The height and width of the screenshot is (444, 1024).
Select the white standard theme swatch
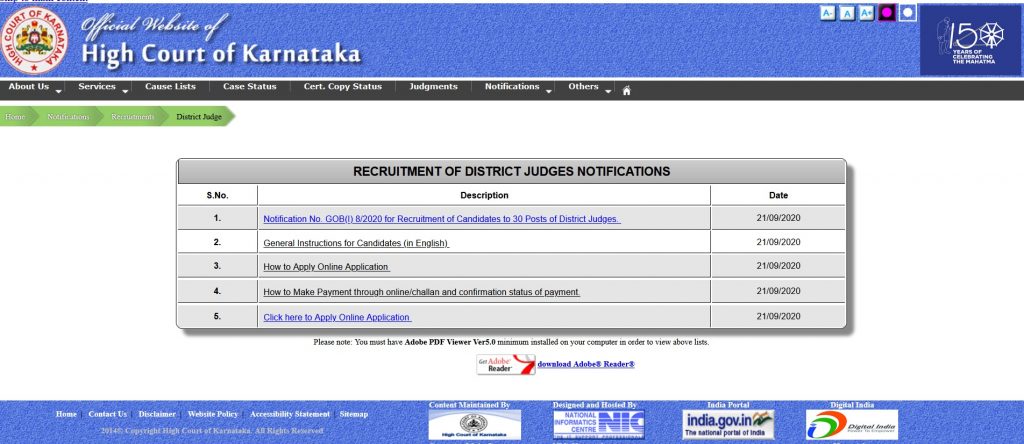(908, 12)
